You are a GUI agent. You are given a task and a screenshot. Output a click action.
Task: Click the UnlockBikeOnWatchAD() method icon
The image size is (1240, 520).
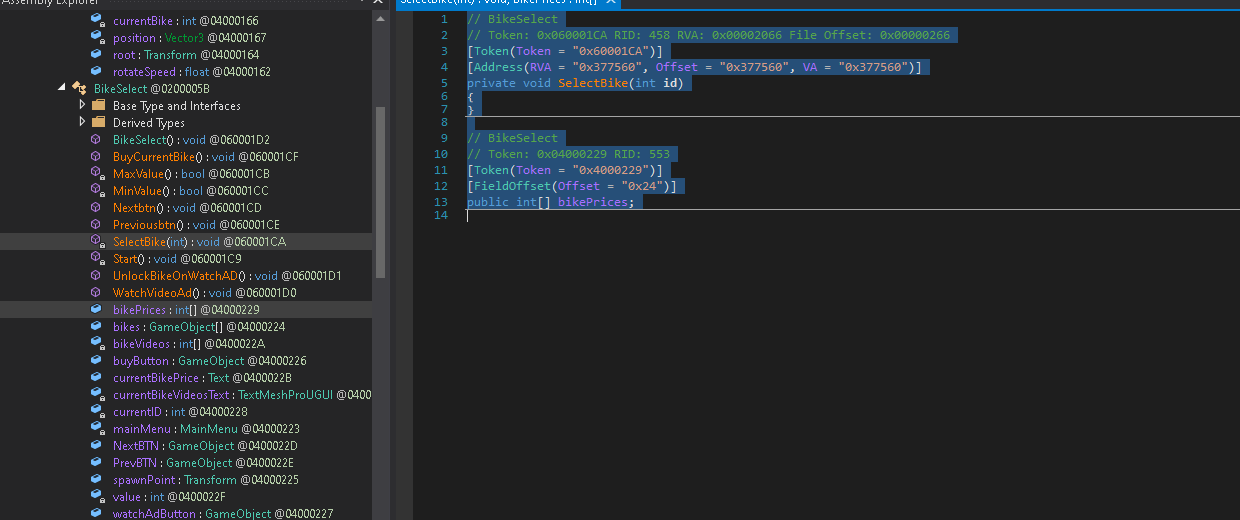97,276
